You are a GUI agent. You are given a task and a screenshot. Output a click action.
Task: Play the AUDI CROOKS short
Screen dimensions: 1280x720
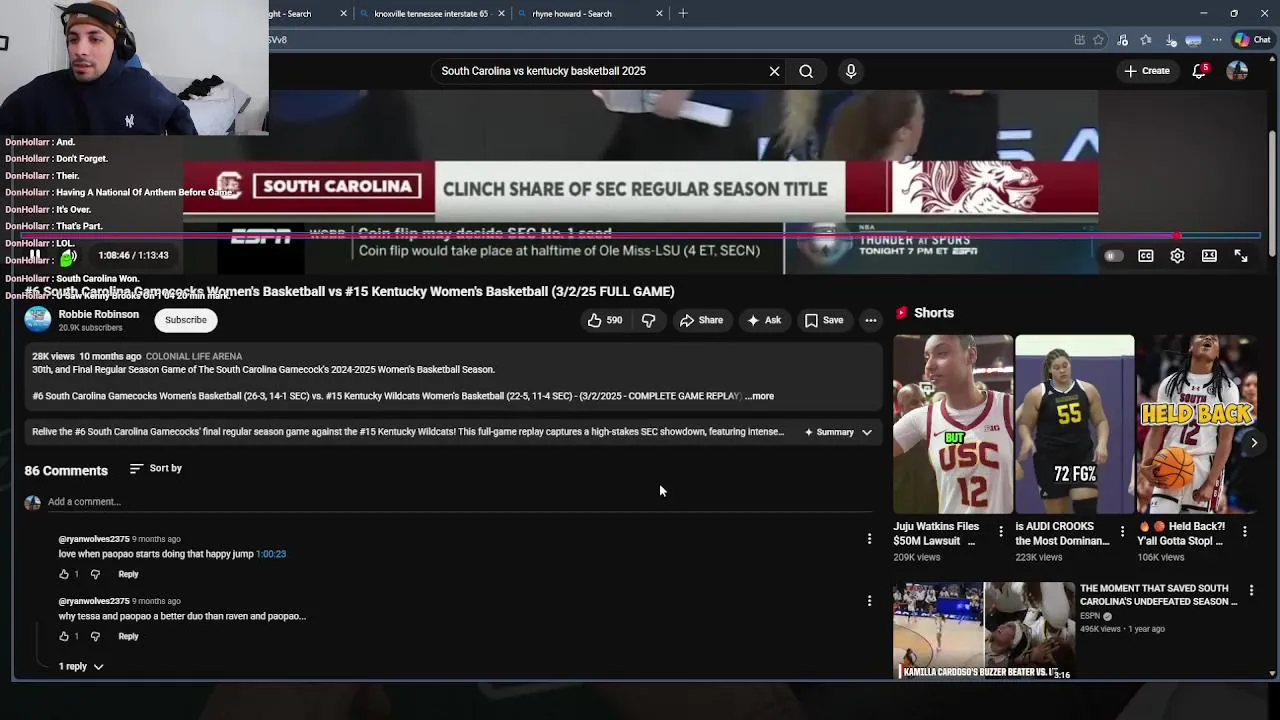[x=1074, y=424]
